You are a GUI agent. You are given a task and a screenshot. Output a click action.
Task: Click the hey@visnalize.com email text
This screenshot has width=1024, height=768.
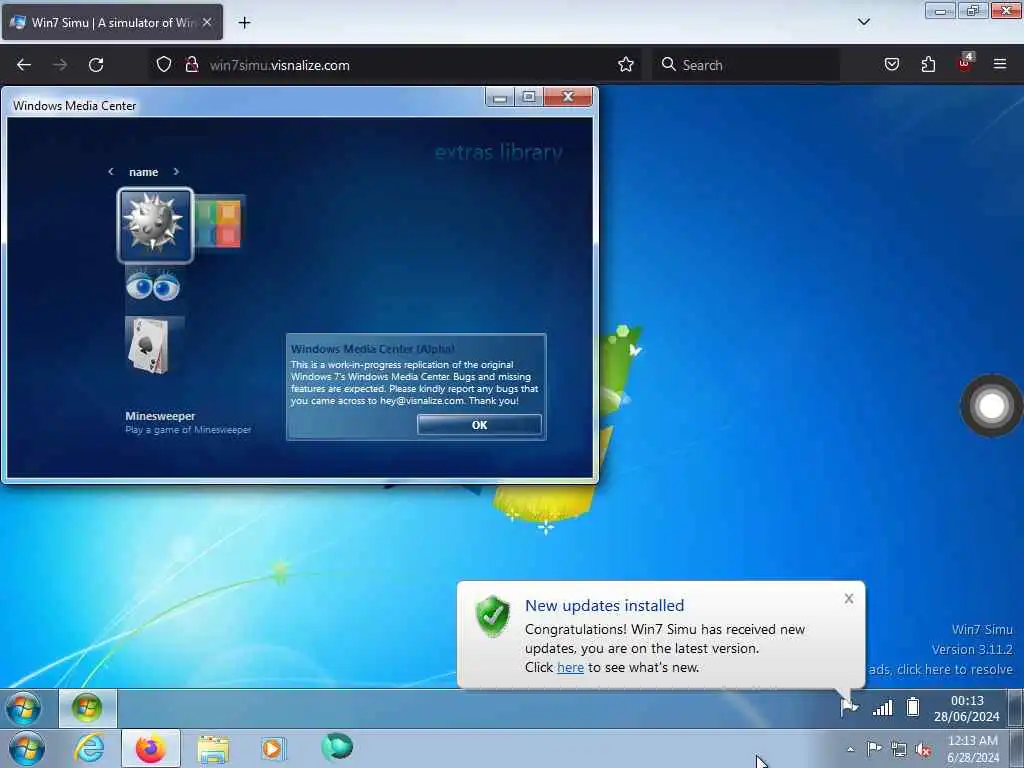422,400
